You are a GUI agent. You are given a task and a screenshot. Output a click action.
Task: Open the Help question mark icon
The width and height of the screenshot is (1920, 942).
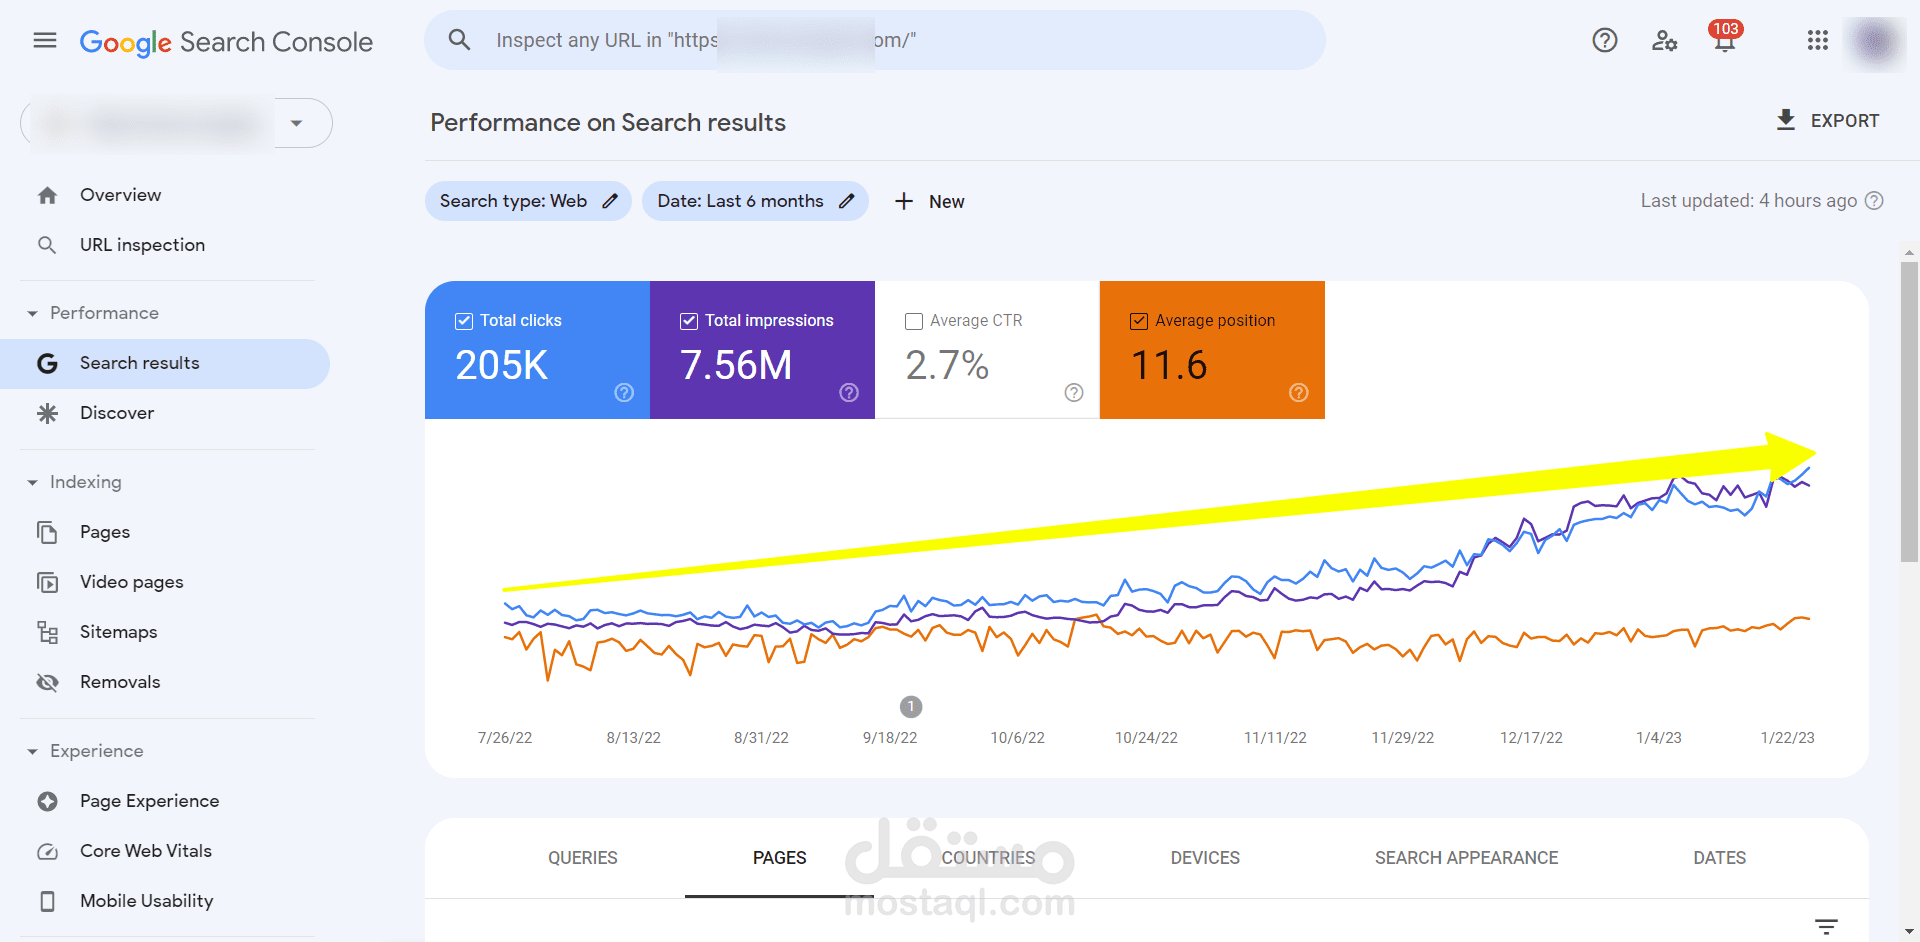pyautogui.click(x=1605, y=40)
